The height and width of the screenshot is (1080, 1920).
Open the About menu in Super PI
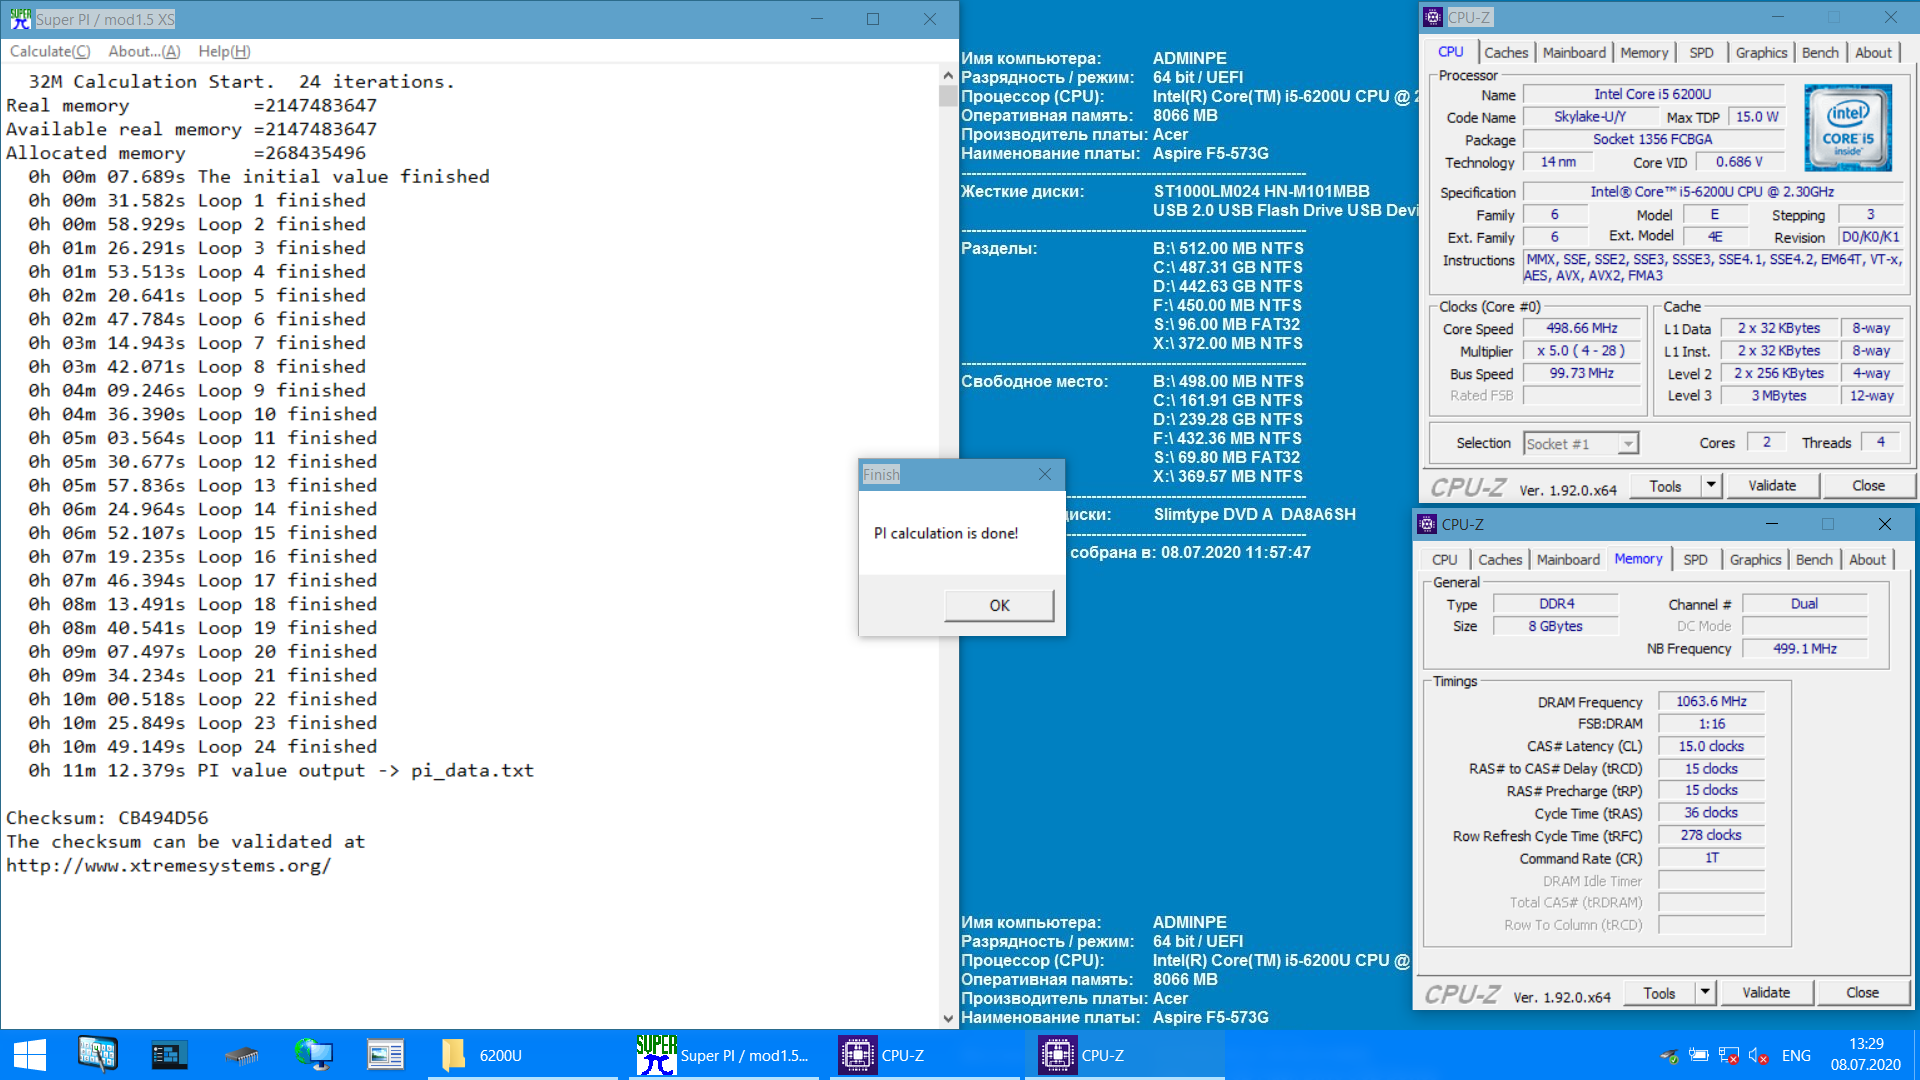click(x=144, y=51)
